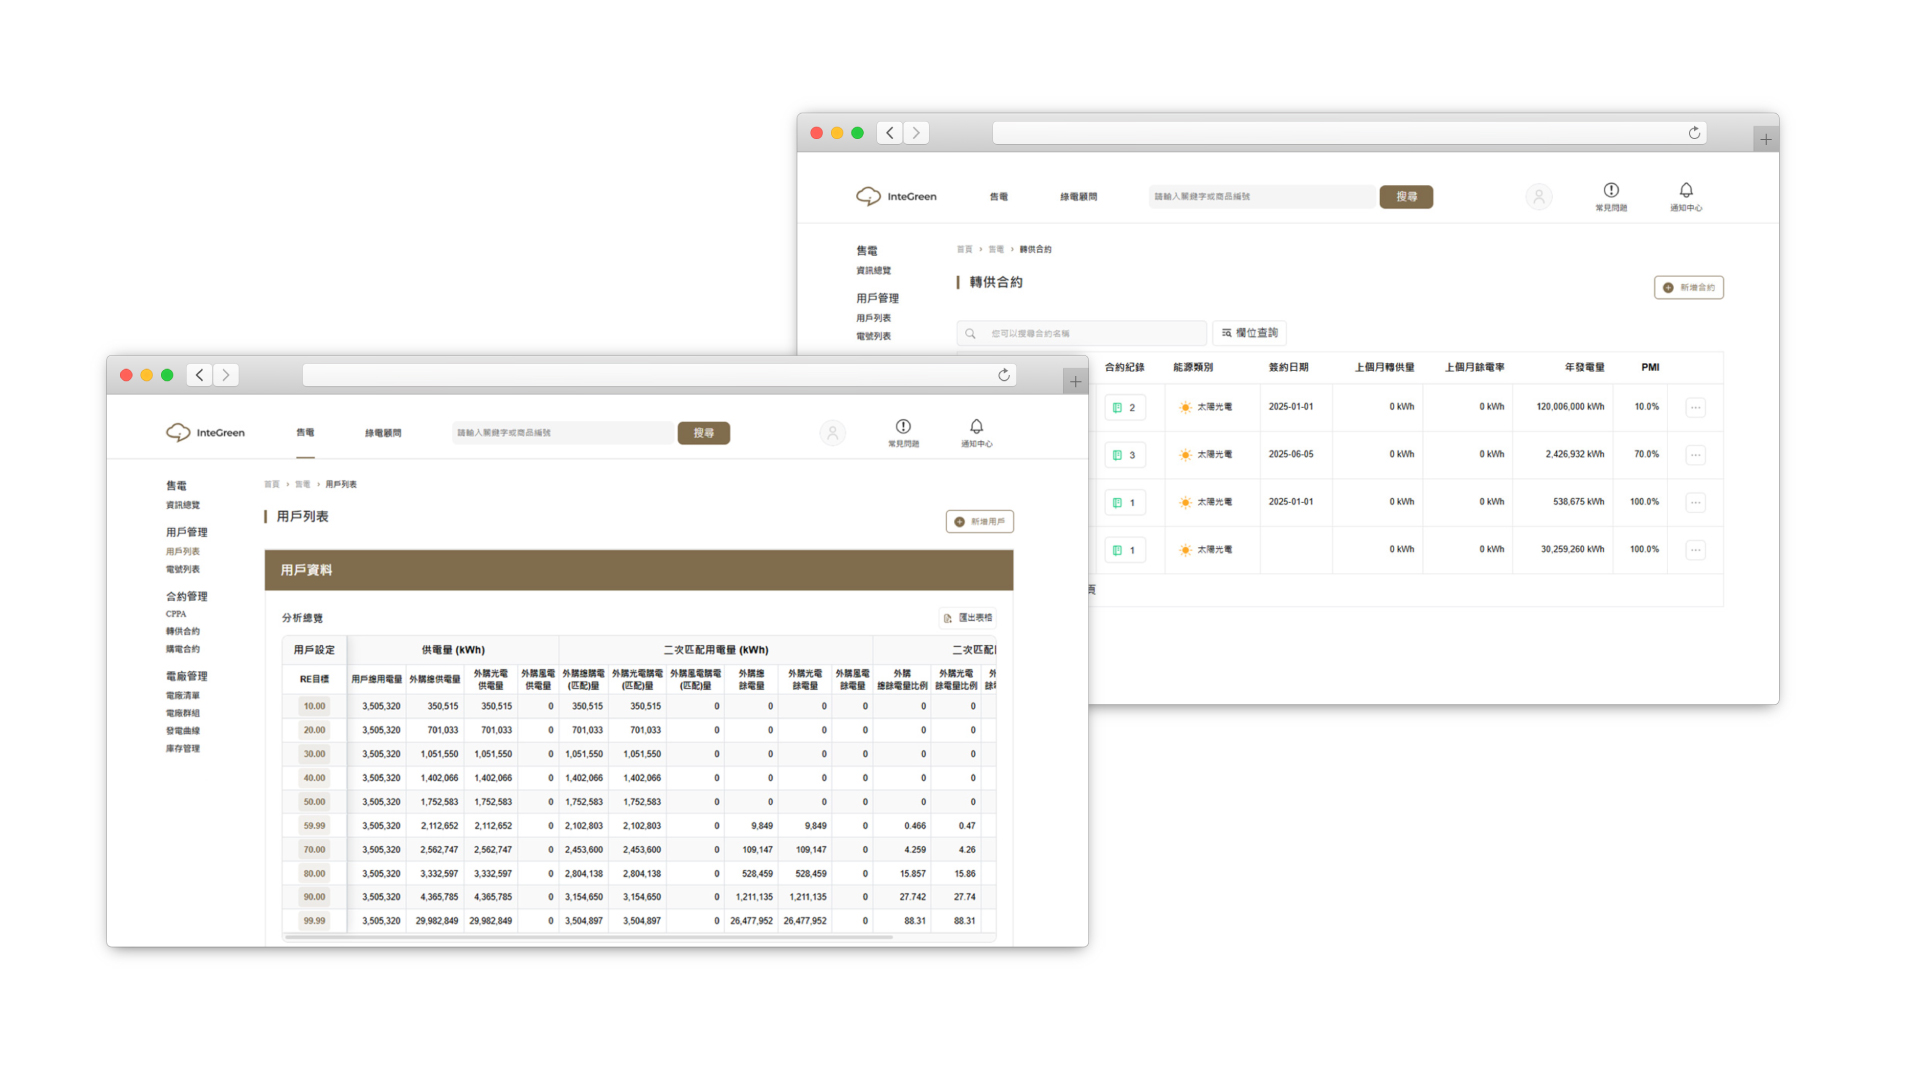Go back in the front browser window
The image size is (1920, 1080).
tap(200, 375)
